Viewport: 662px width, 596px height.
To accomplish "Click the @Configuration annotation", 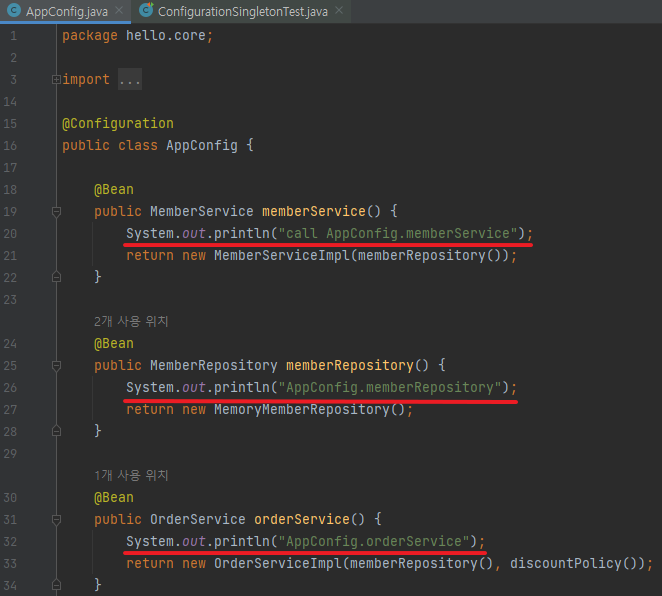I will (x=118, y=124).
